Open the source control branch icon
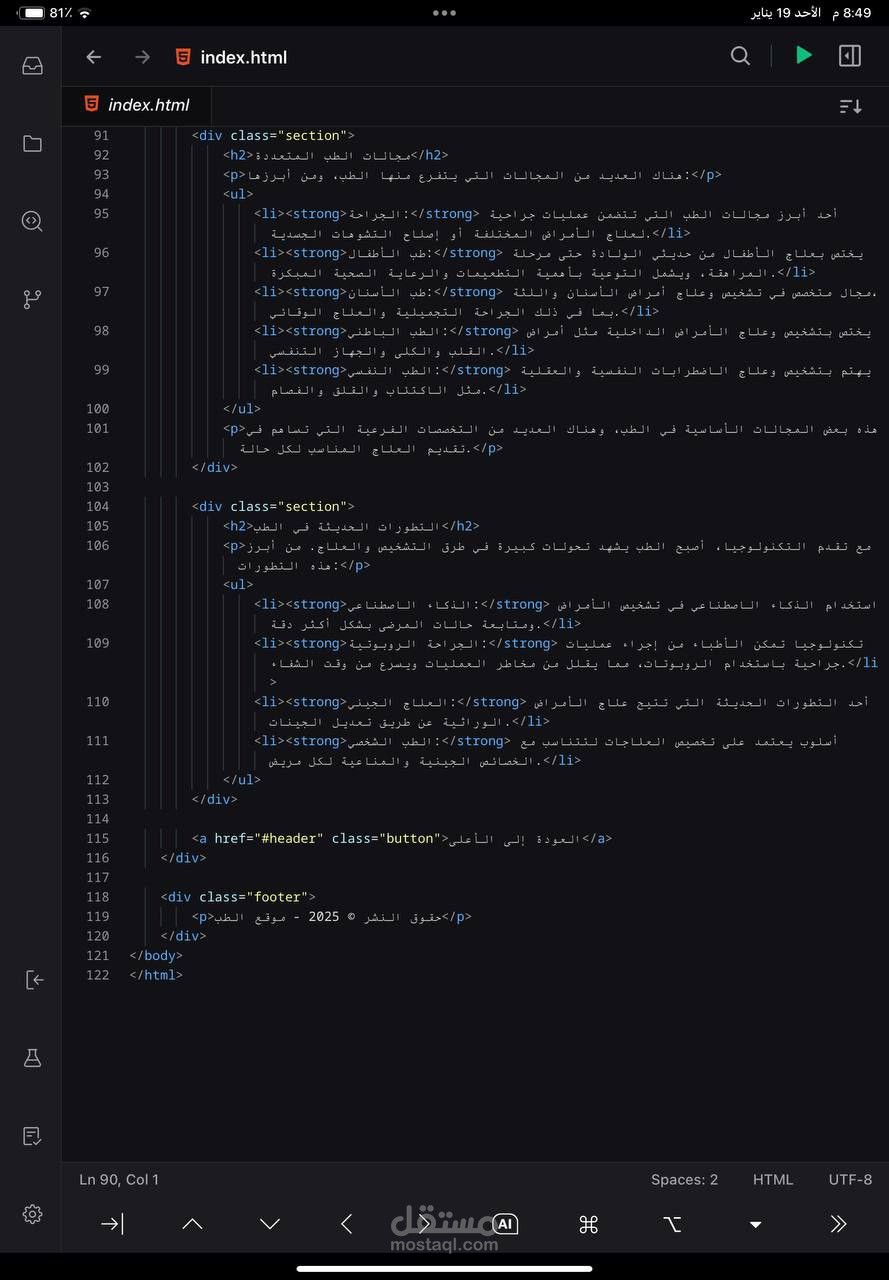Screen dimensions: 889x1280 point(32,299)
